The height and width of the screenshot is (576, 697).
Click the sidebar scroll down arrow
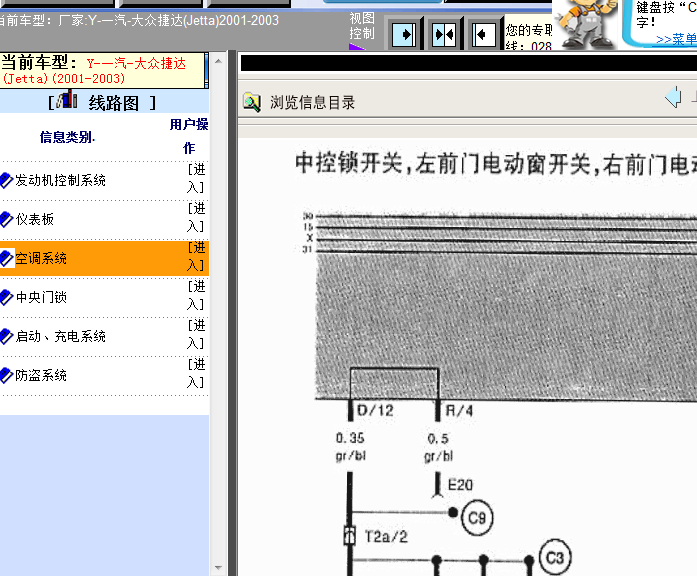pos(218,568)
